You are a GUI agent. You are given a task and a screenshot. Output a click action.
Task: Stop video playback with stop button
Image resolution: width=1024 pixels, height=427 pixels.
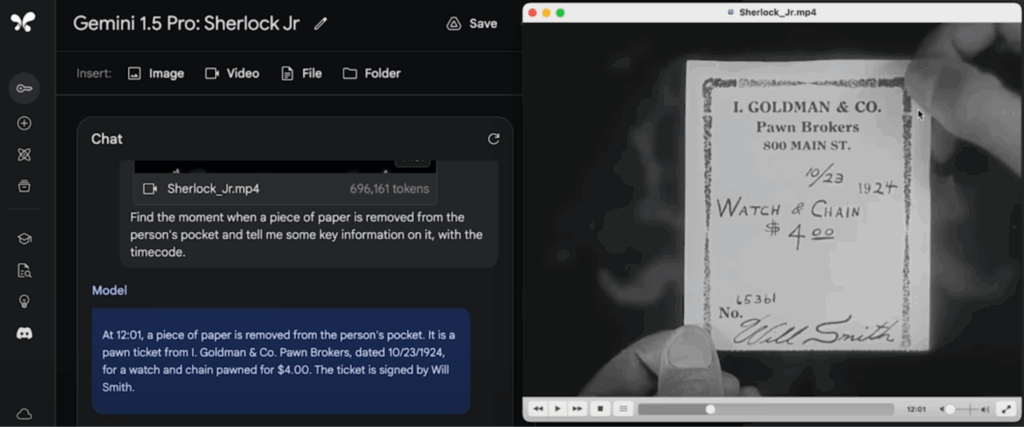(600, 409)
